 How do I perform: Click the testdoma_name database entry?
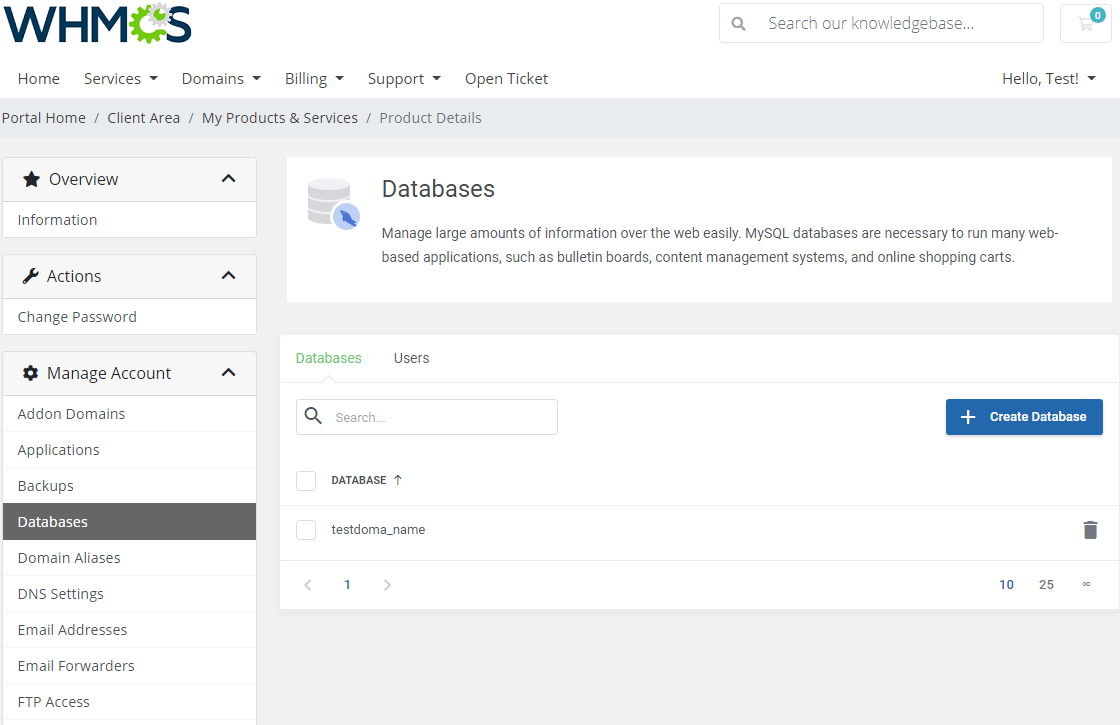click(378, 530)
